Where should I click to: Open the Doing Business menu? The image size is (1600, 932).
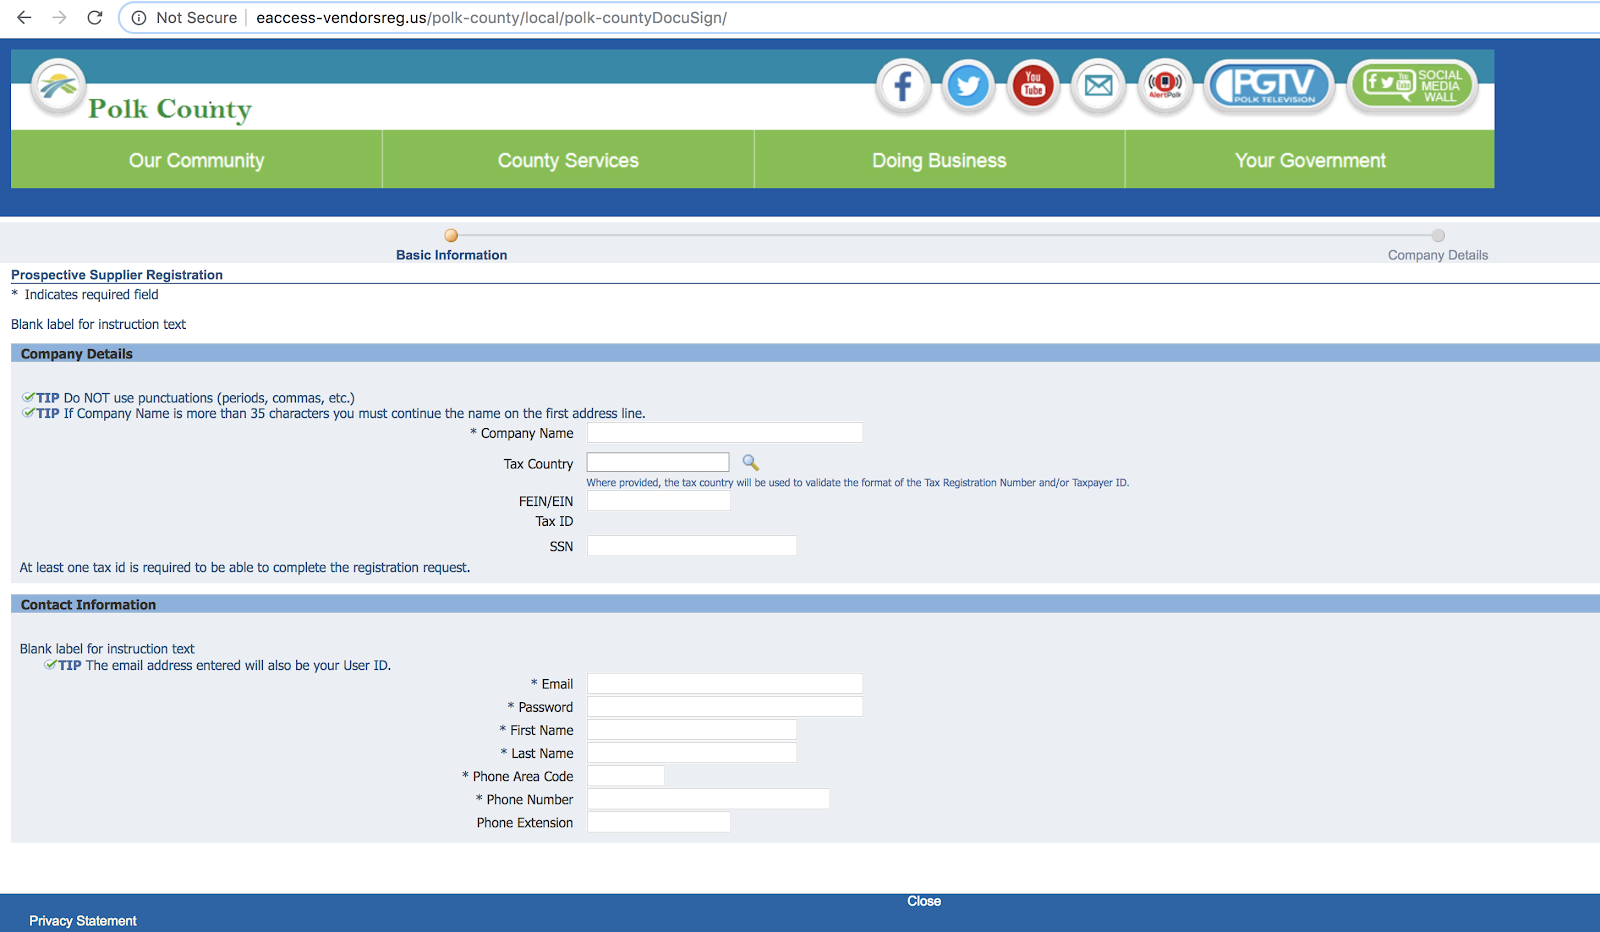(940, 160)
